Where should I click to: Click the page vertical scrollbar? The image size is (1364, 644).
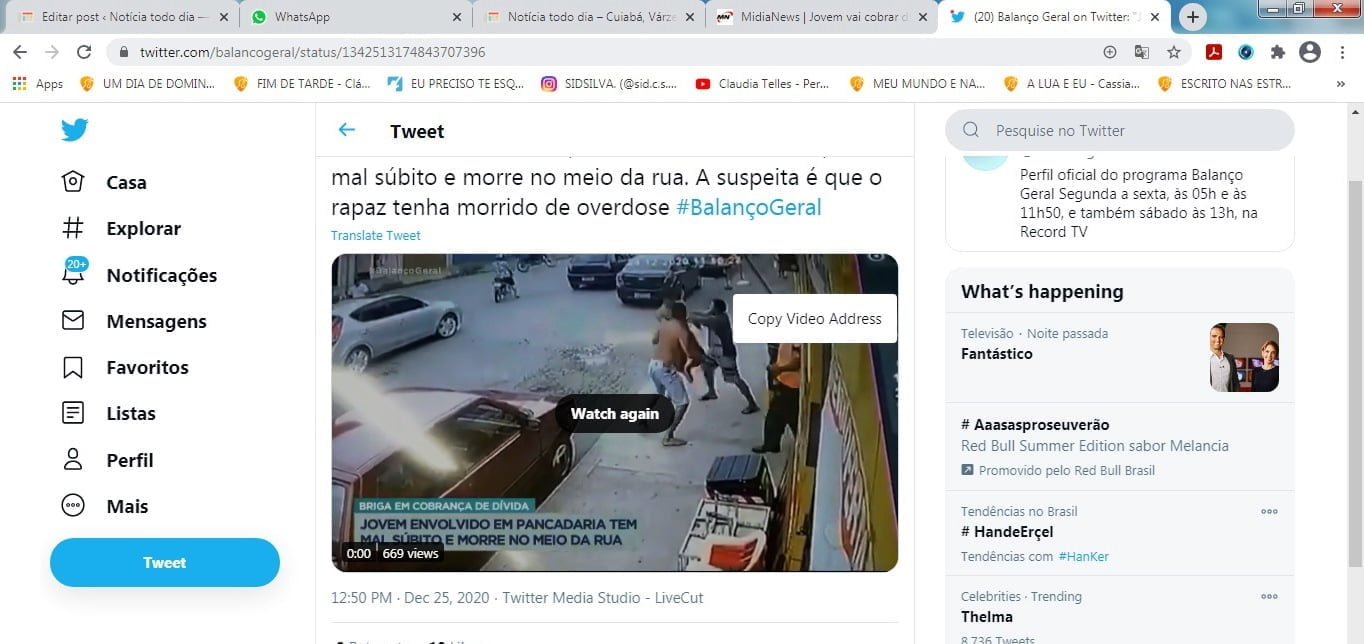[x=1355, y=372]
